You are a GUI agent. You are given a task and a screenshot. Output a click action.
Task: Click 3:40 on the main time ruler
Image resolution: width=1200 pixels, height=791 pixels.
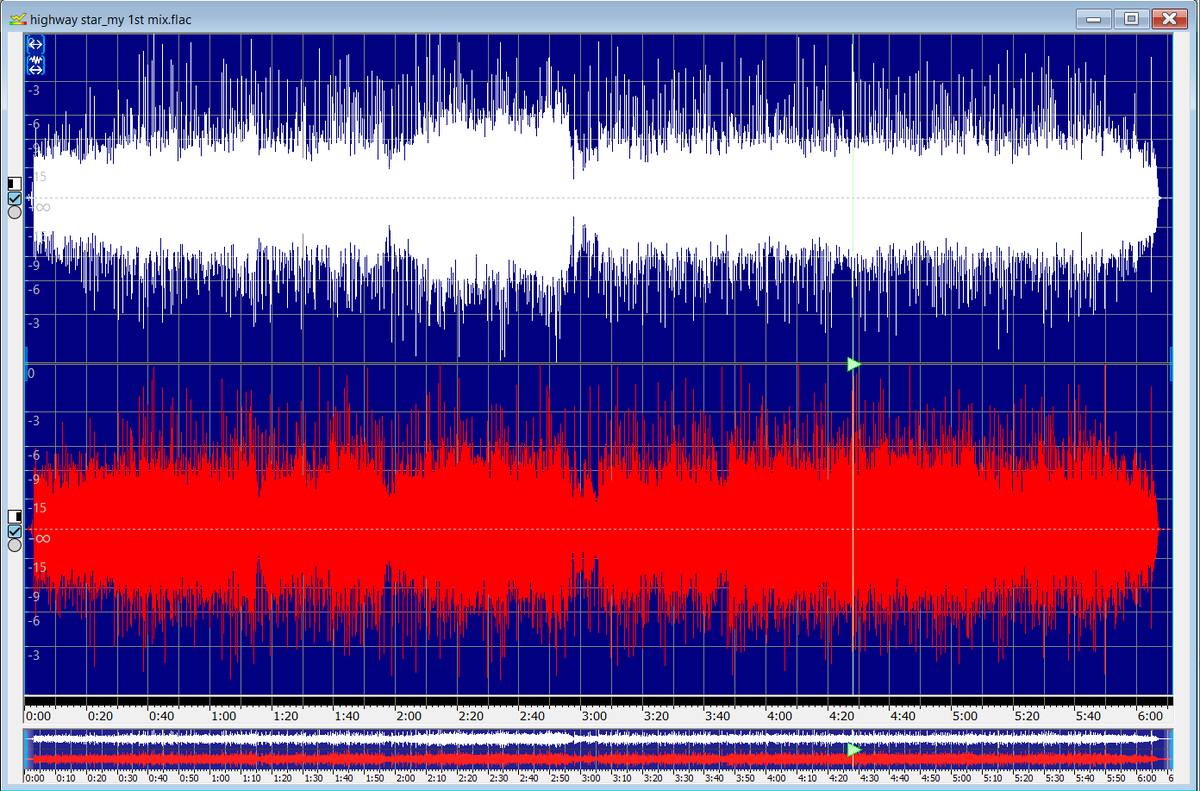pos(718,716)
